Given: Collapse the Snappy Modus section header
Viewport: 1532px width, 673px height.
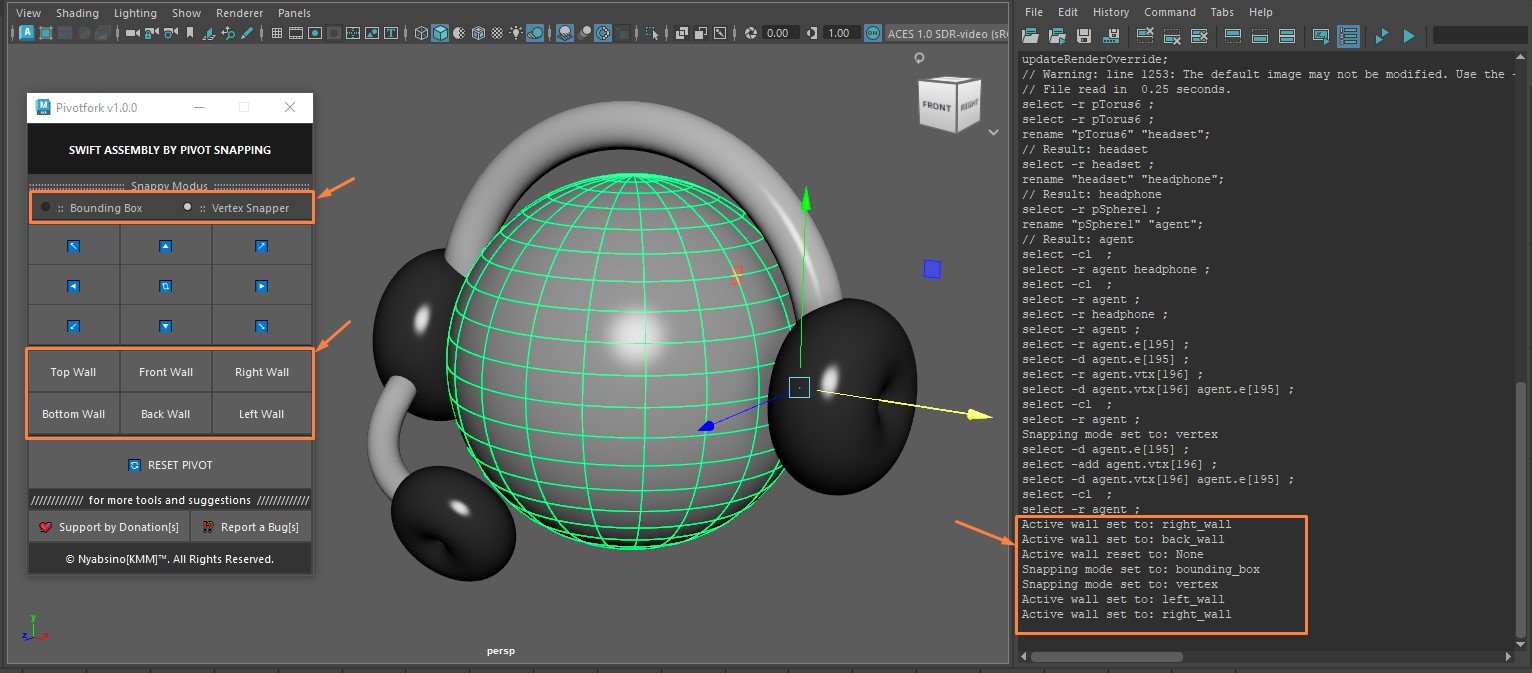Looking at the screenshot, I should 168,186.
